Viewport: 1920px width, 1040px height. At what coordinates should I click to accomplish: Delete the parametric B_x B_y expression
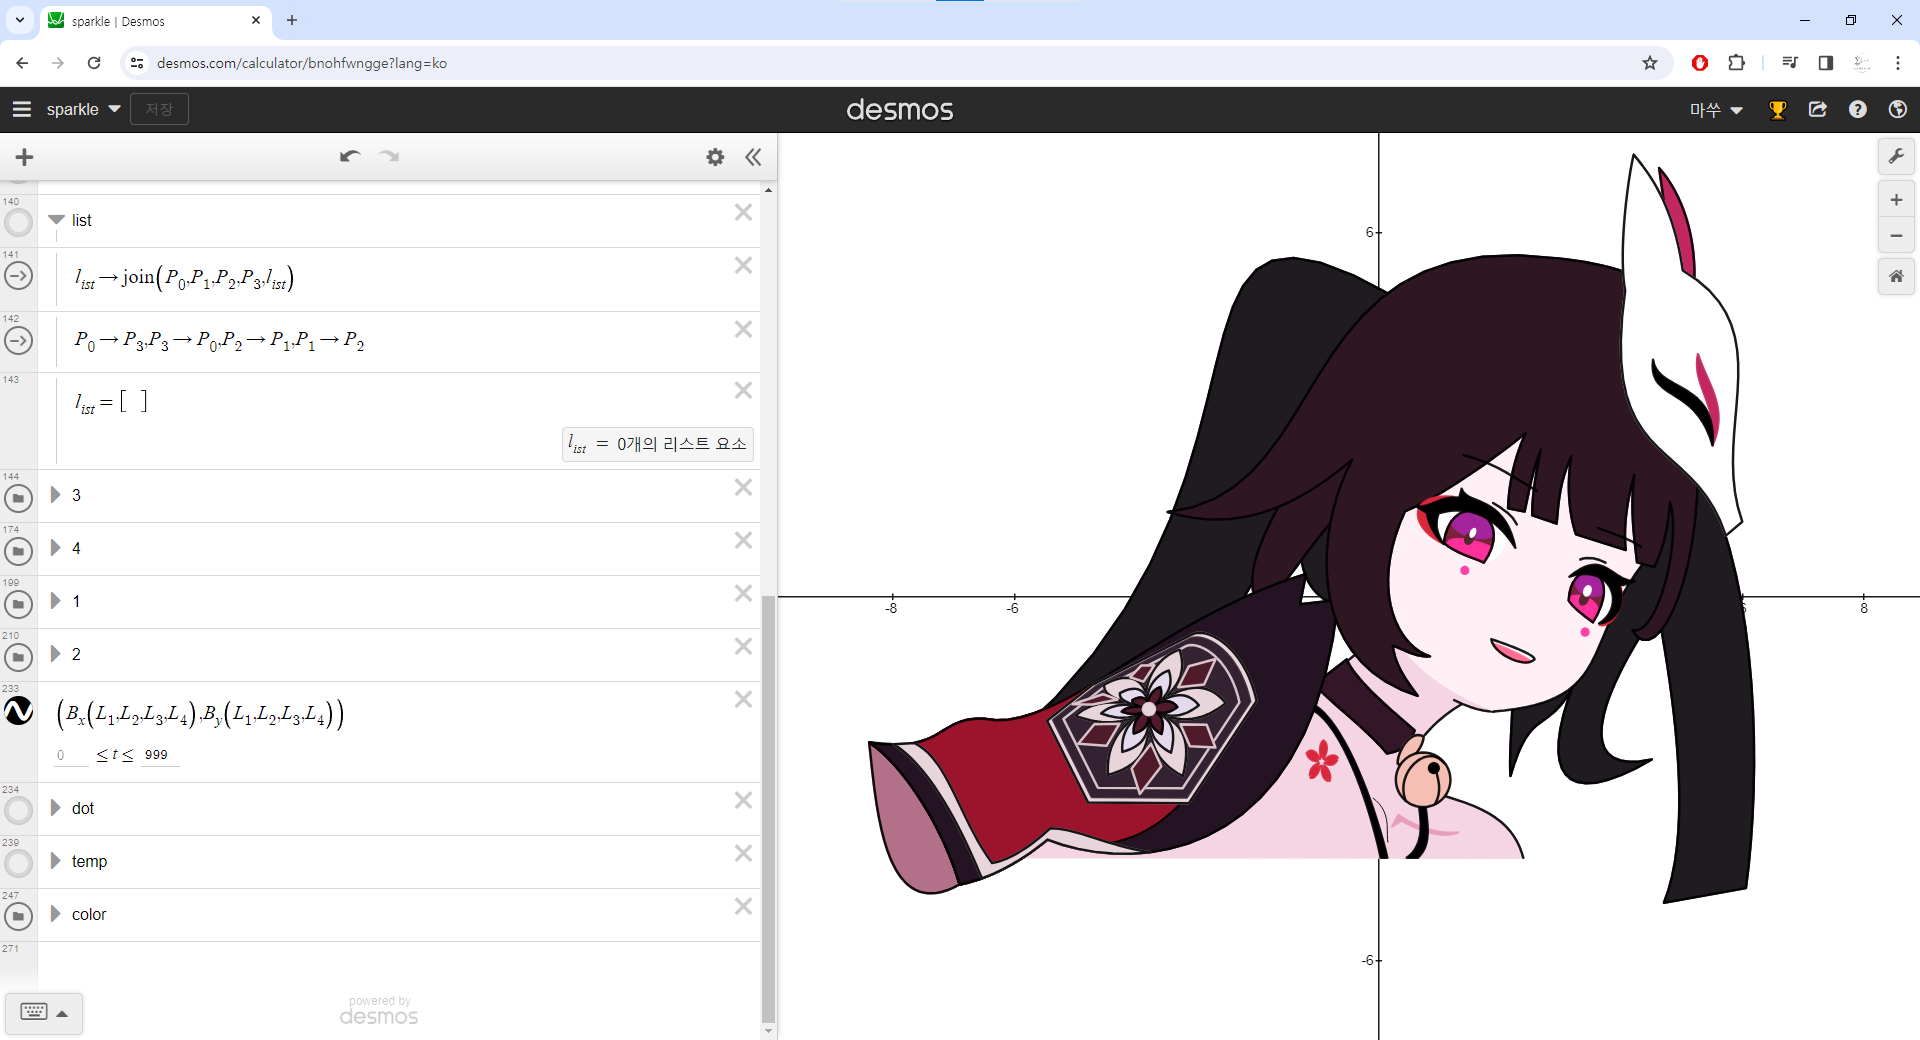click(743, 699)
